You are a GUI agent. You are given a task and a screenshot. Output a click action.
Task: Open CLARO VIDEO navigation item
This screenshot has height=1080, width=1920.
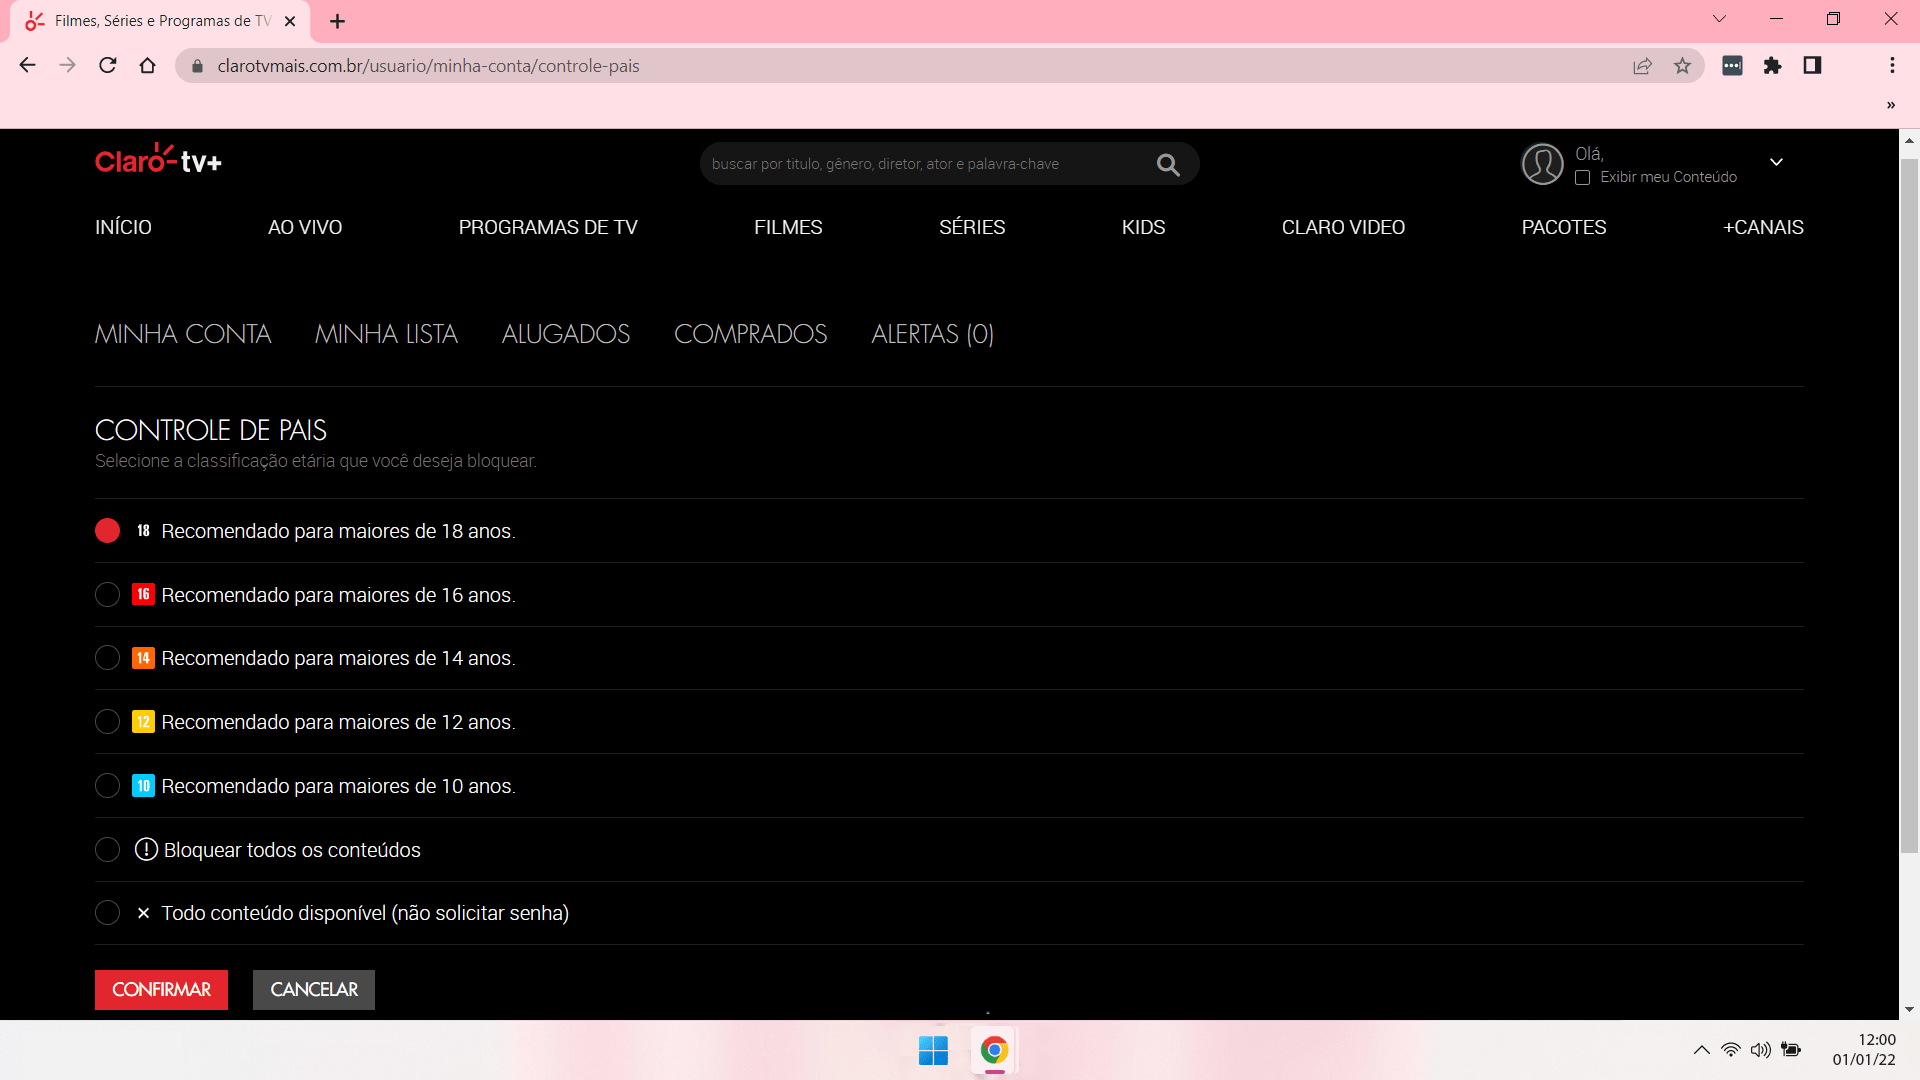[x=1343, y=227]
